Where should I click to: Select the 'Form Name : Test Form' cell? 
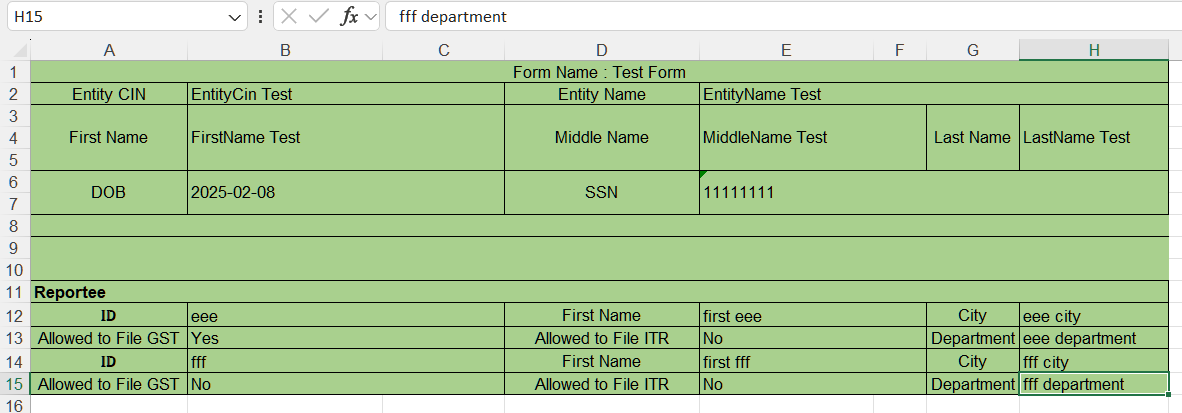pos(599,72)
